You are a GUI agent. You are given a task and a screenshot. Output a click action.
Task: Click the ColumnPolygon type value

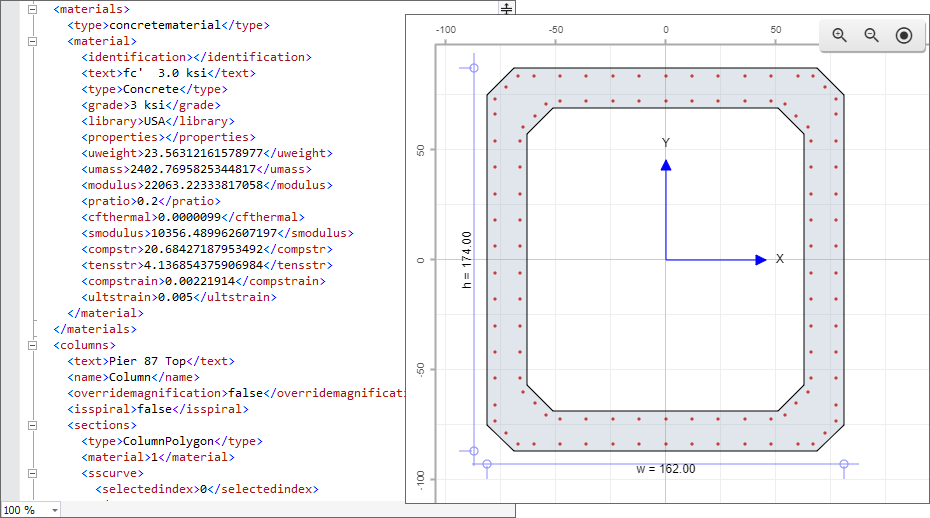(x=168, y=442)
